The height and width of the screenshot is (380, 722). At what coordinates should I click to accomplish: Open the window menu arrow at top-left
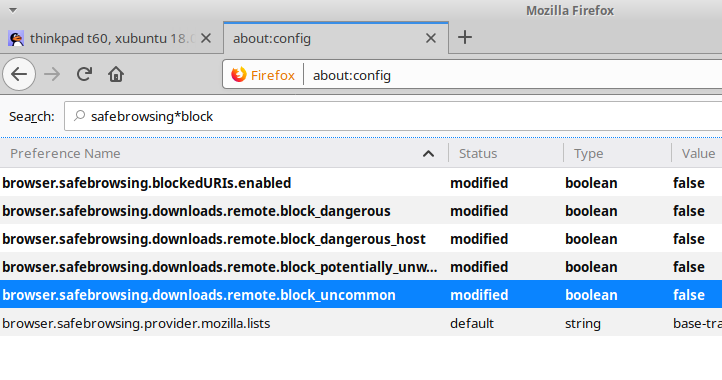[x=13, y=10]
